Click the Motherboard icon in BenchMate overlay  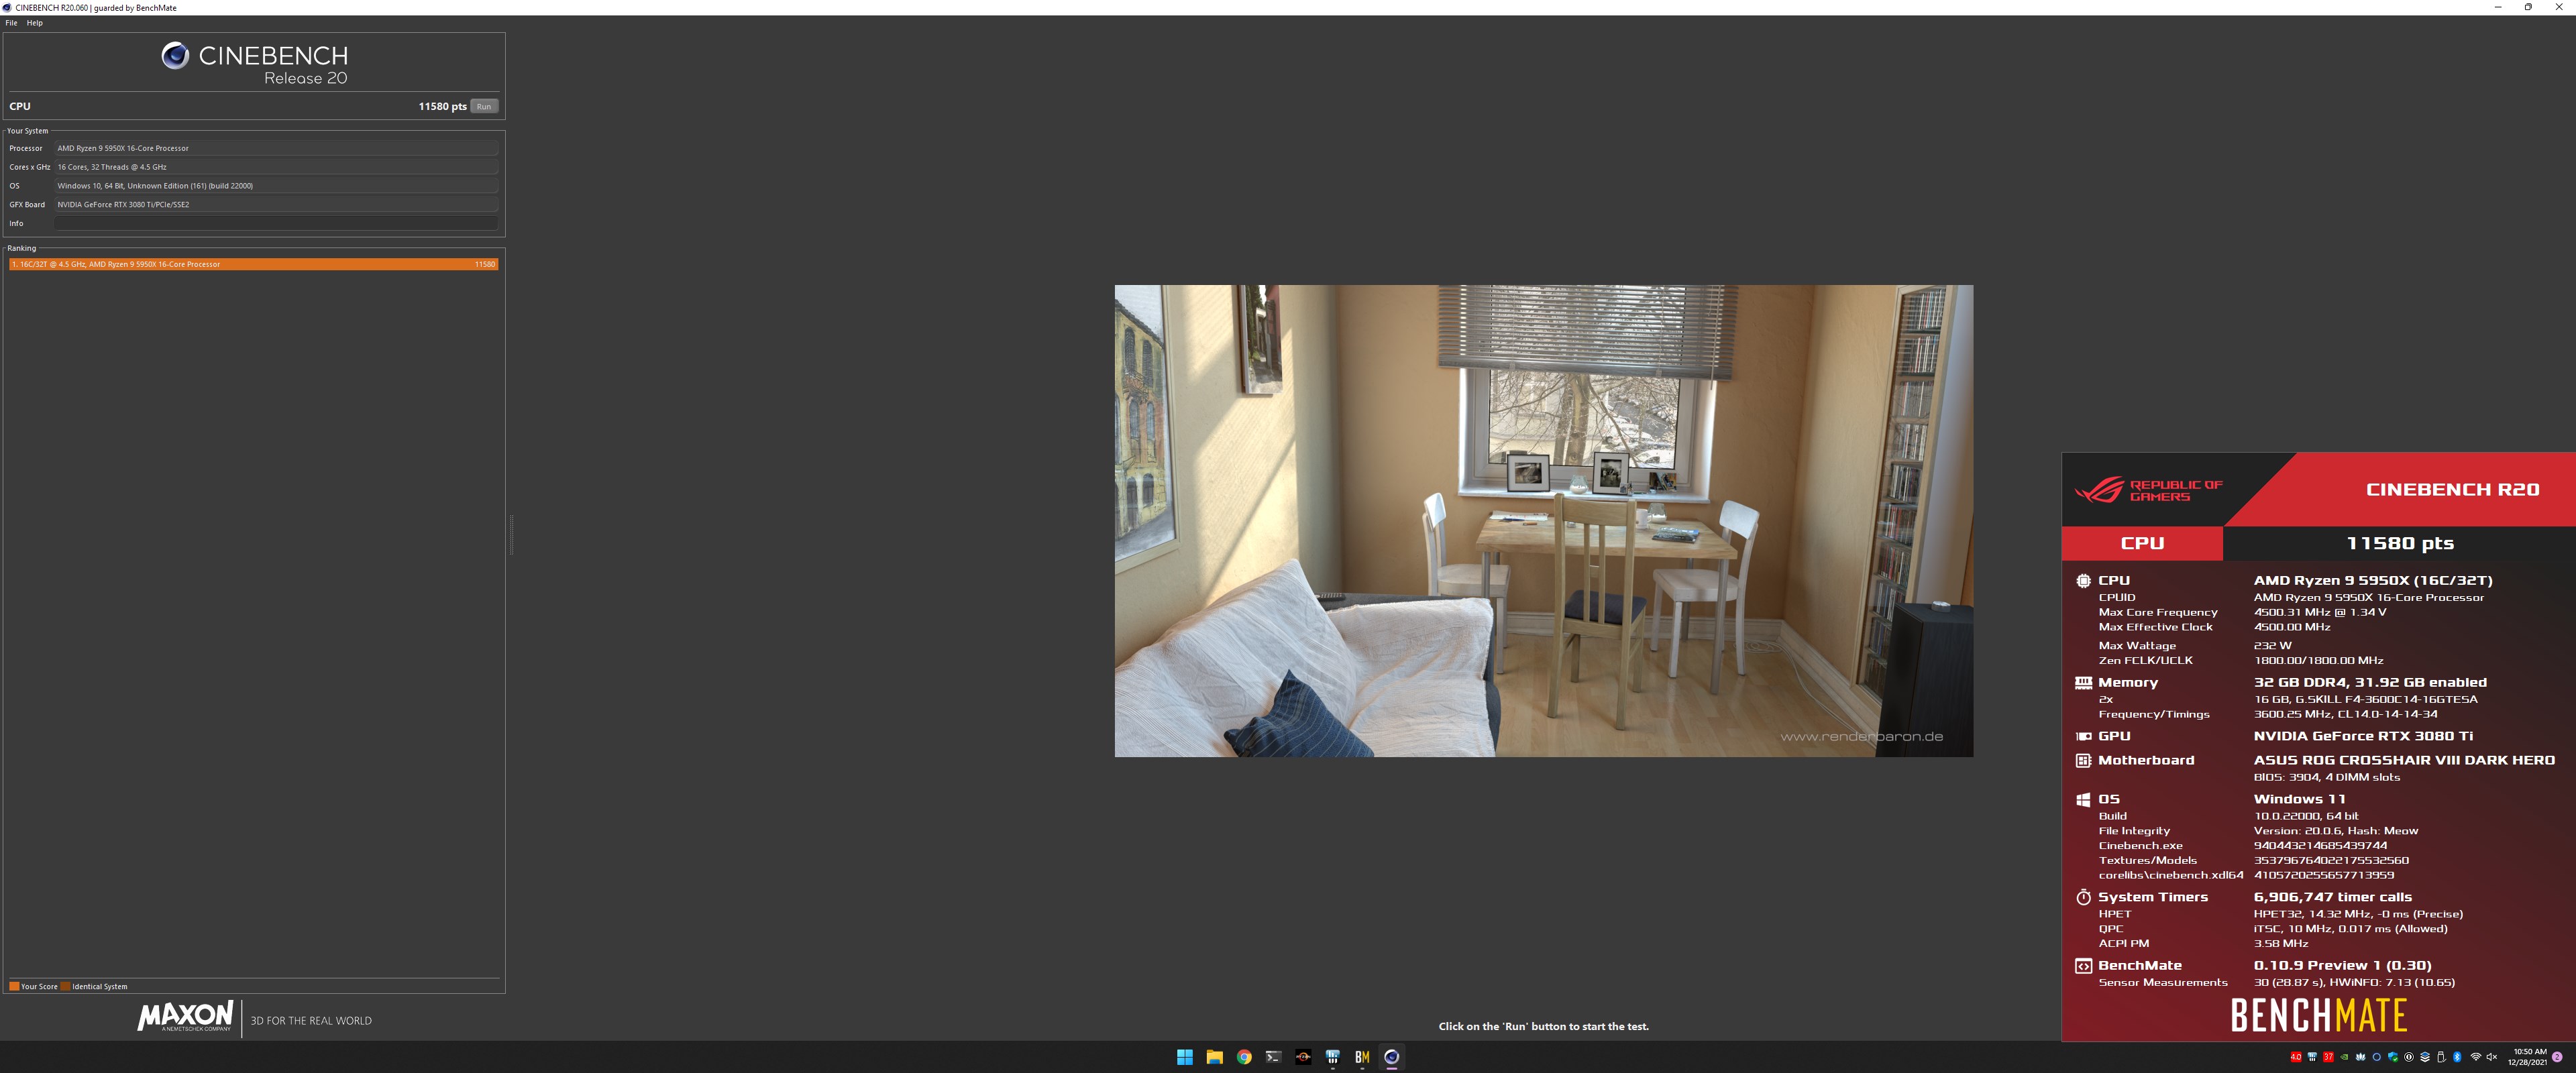coord(2083,760)
